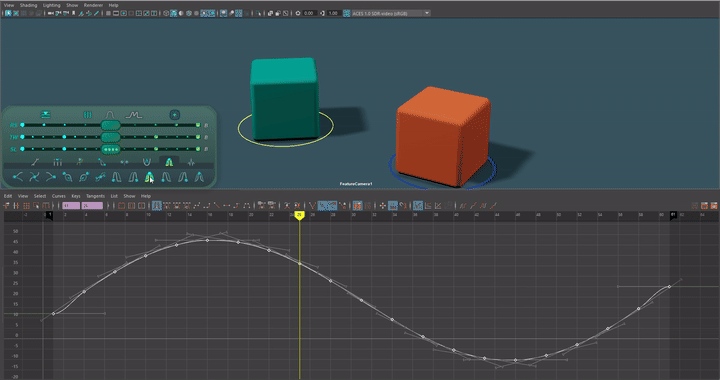Open the Graph Editor Keys menu
The image size is (720, 380).
[76, 196]
